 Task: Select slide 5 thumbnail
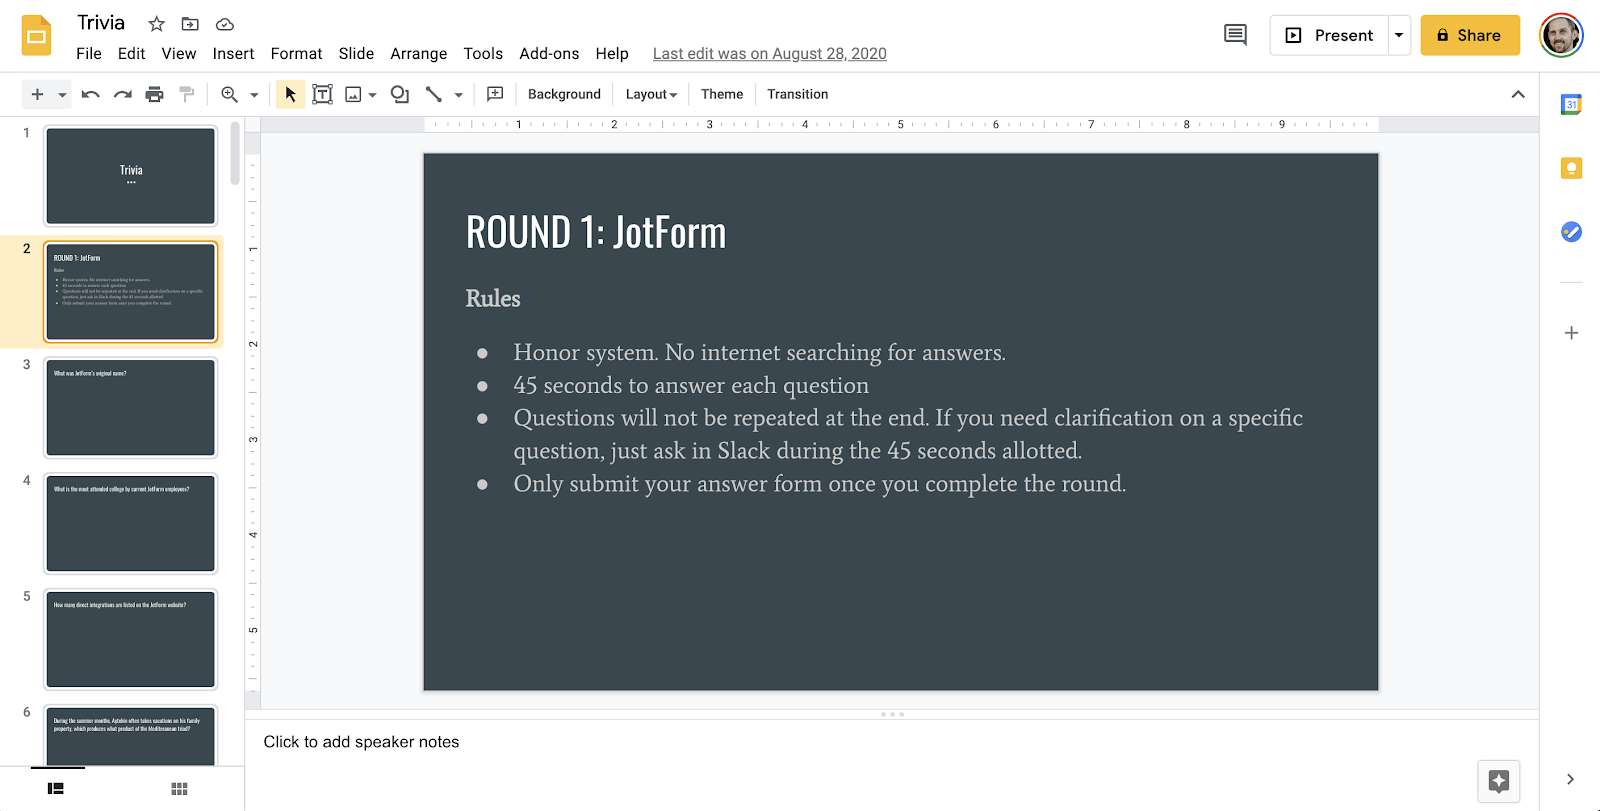click(131, 639)
